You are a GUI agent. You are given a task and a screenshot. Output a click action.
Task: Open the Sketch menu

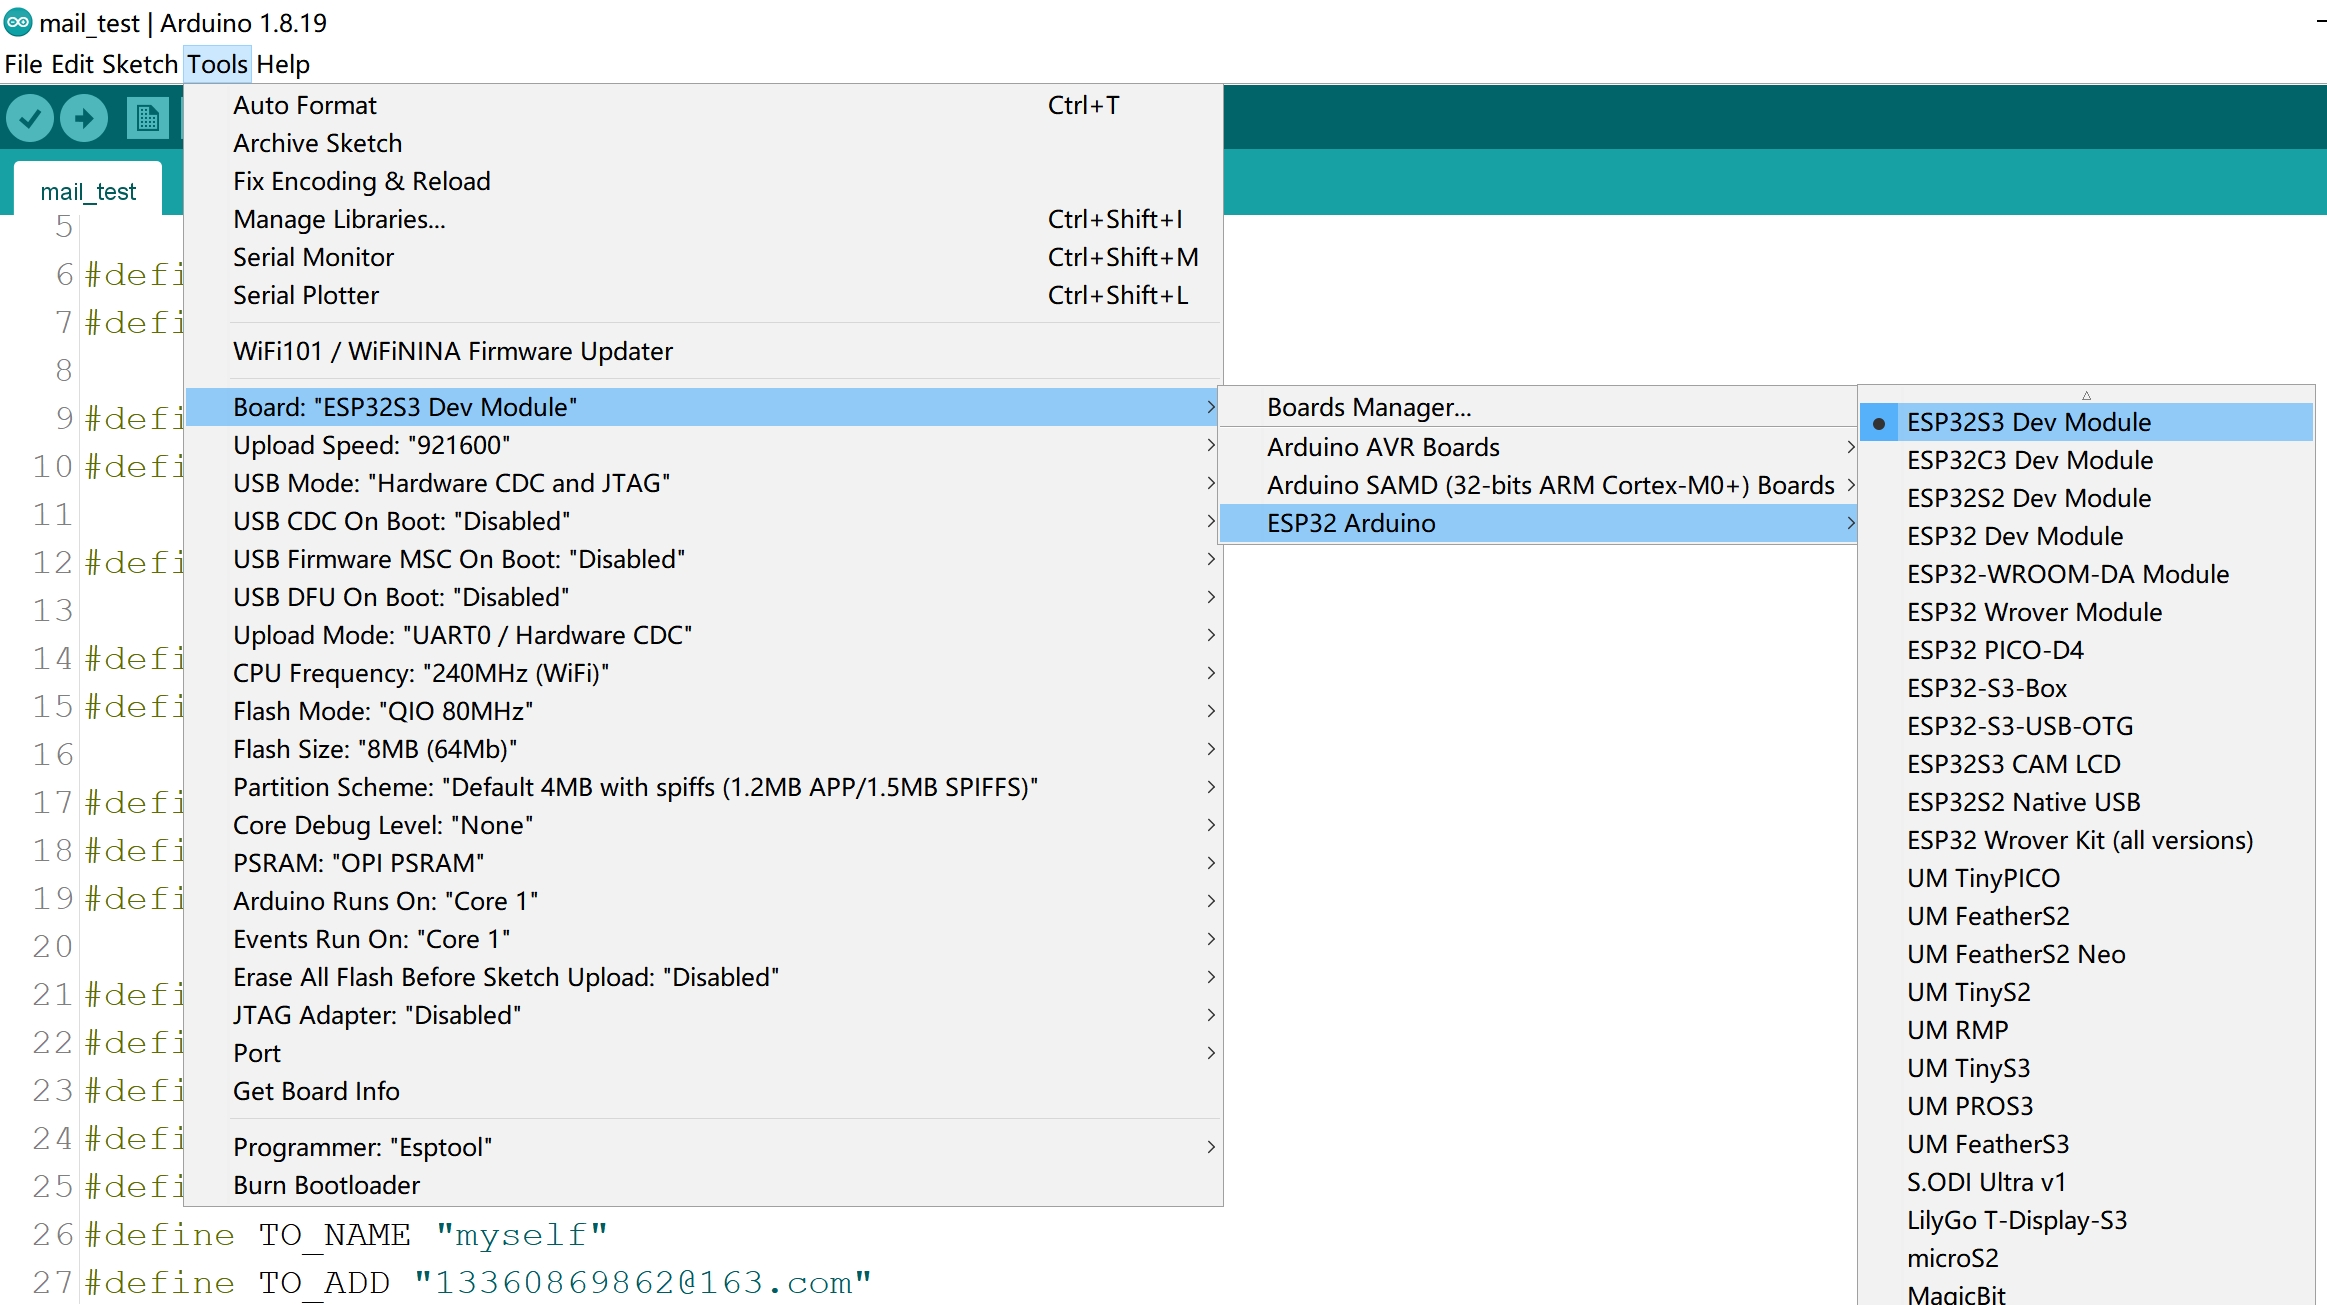point(140,64)
